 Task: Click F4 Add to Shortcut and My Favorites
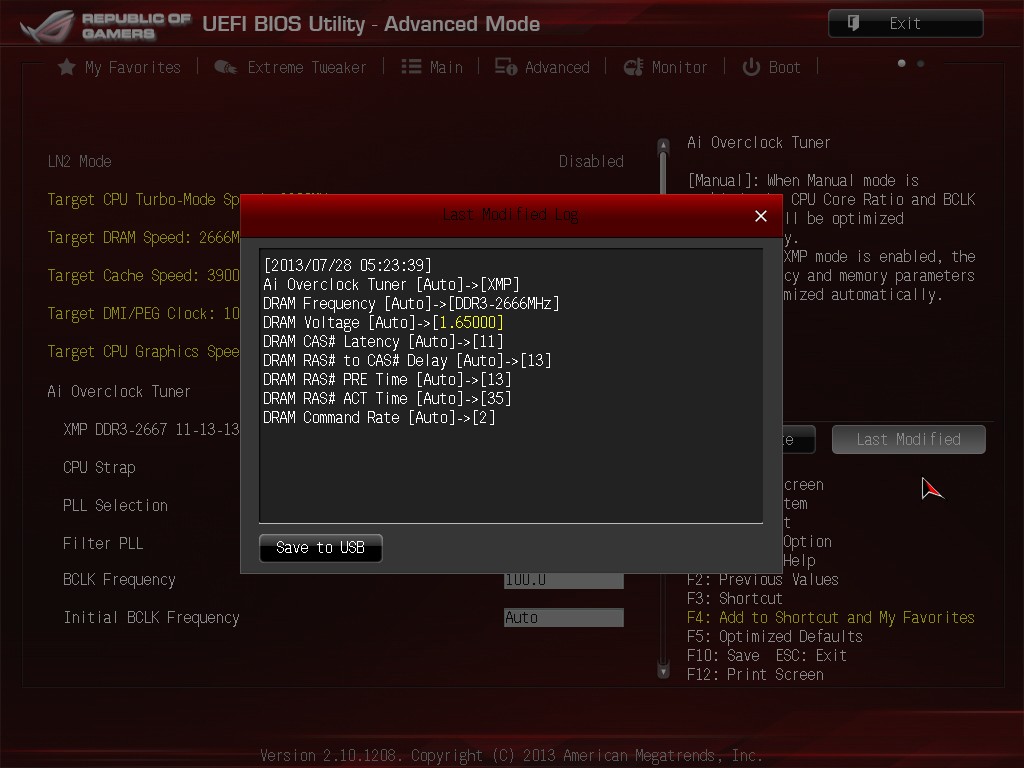click(831, 618)
